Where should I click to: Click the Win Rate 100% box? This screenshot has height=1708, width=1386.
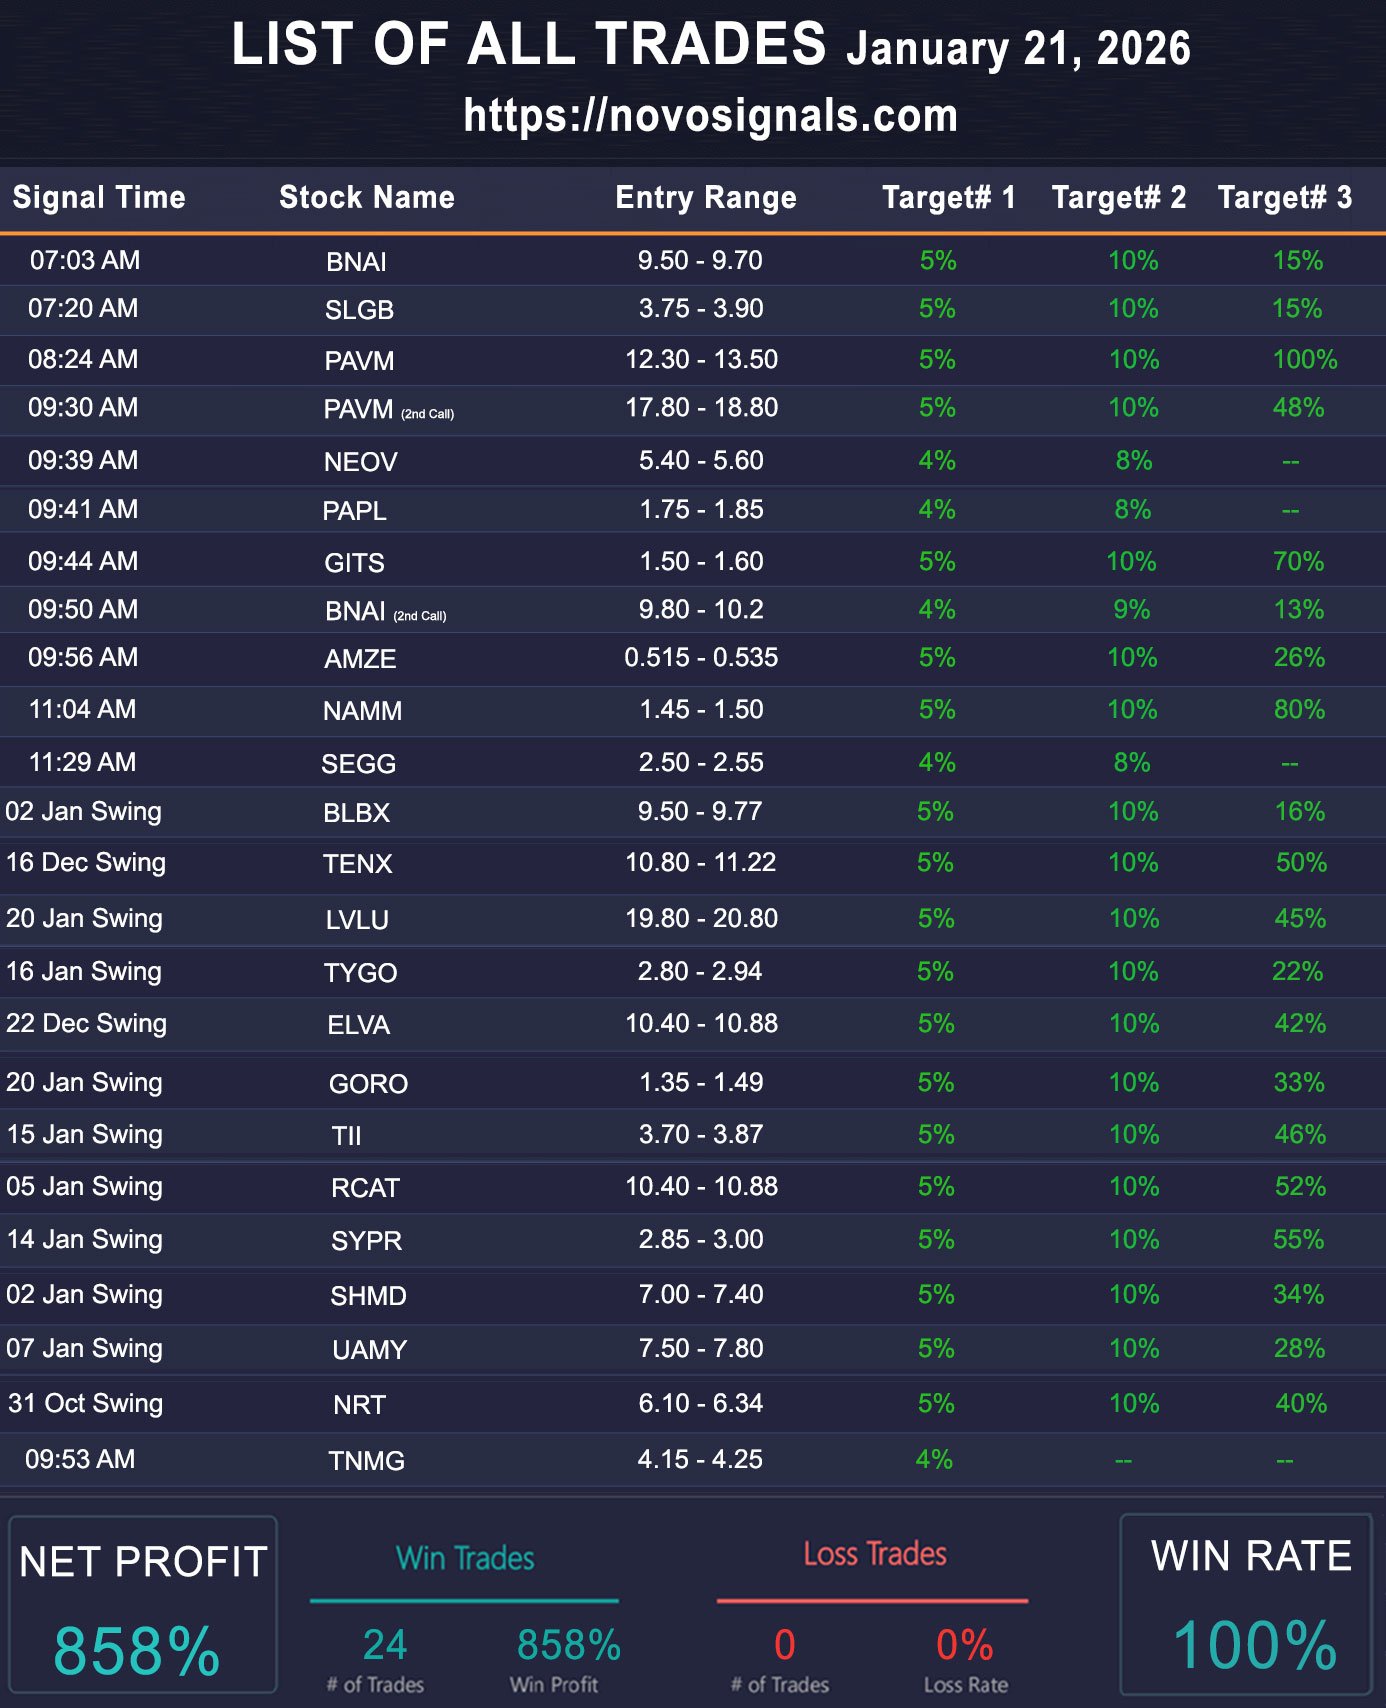pos(1251,1605)
